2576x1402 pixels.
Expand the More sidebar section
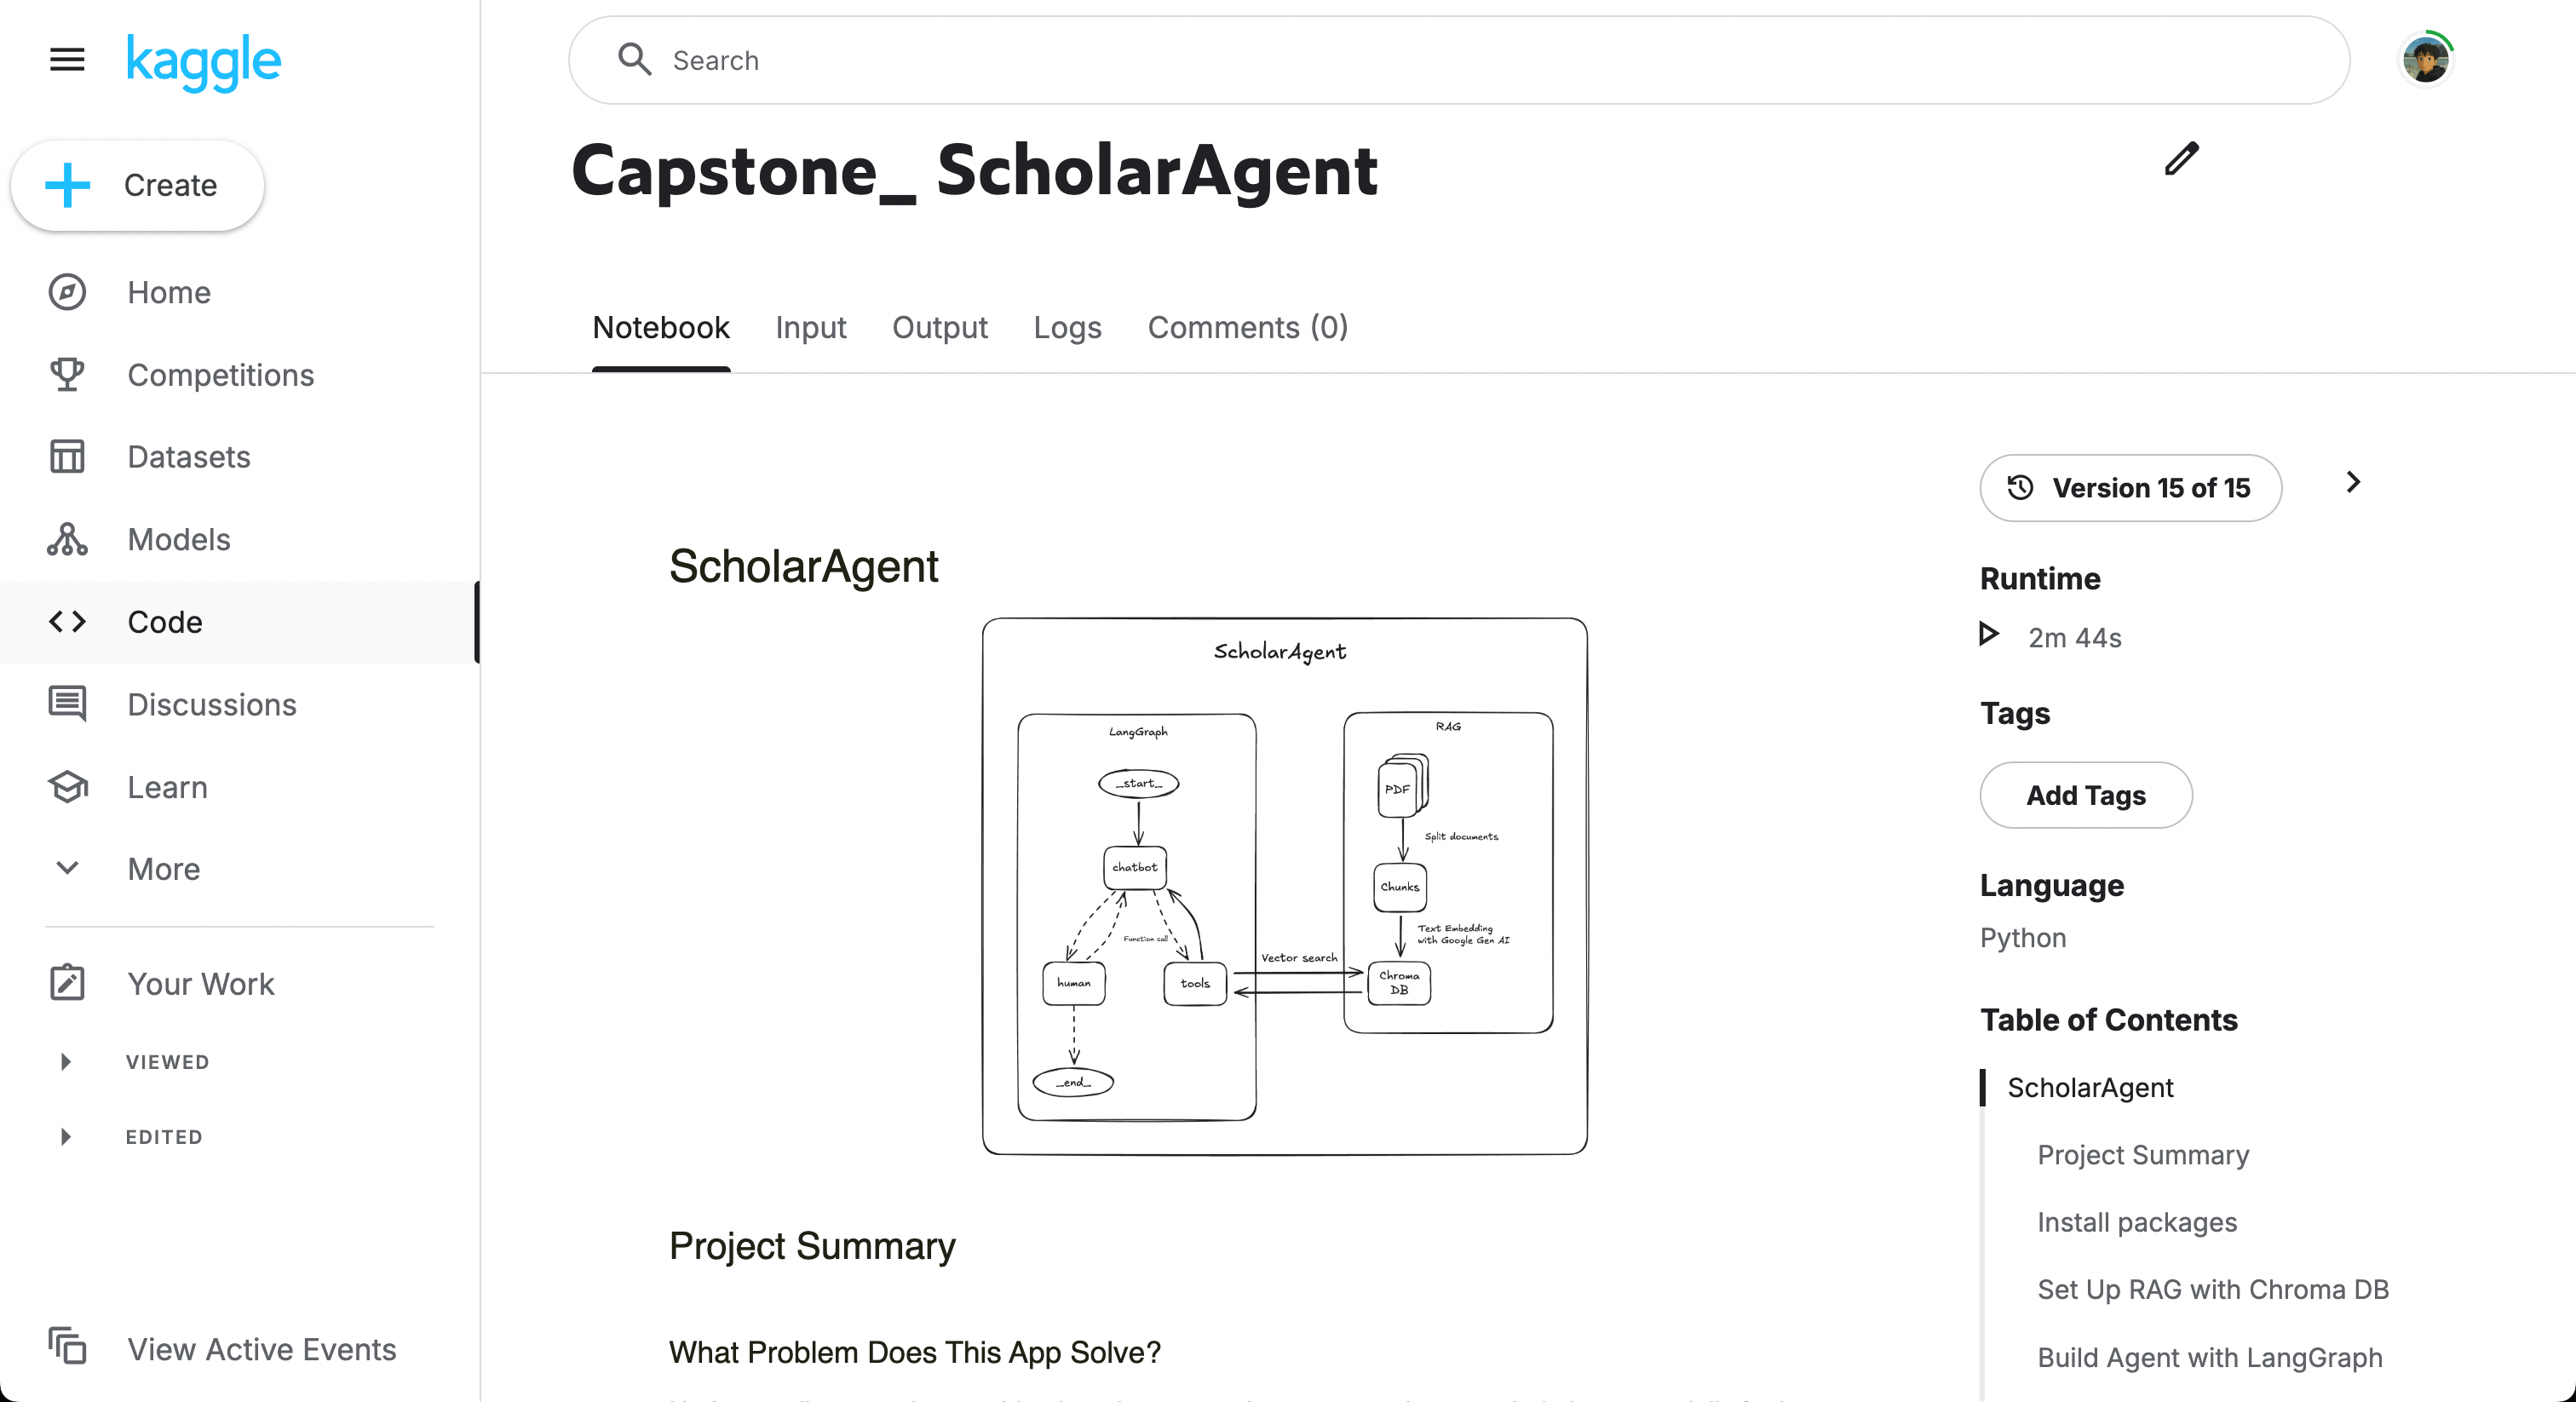tap(67, 869)
